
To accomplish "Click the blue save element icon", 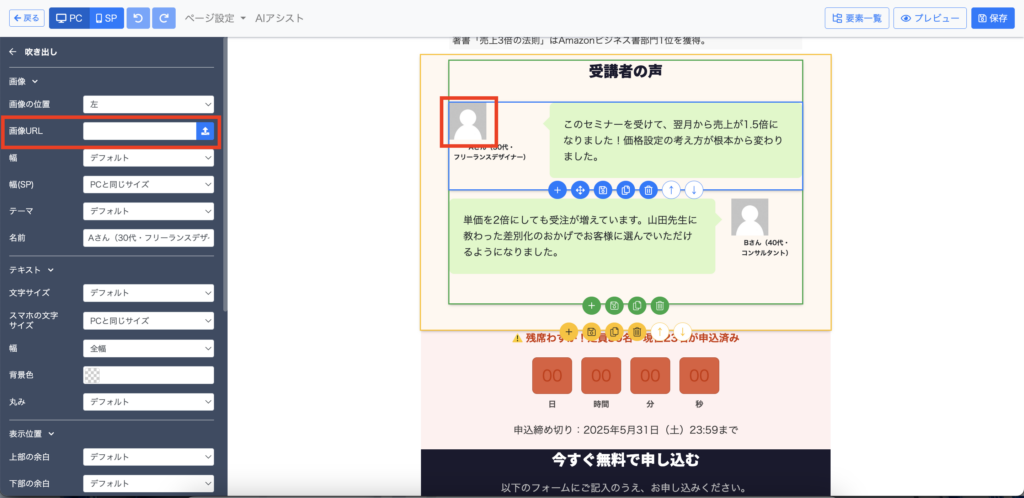I will [603, 190].
